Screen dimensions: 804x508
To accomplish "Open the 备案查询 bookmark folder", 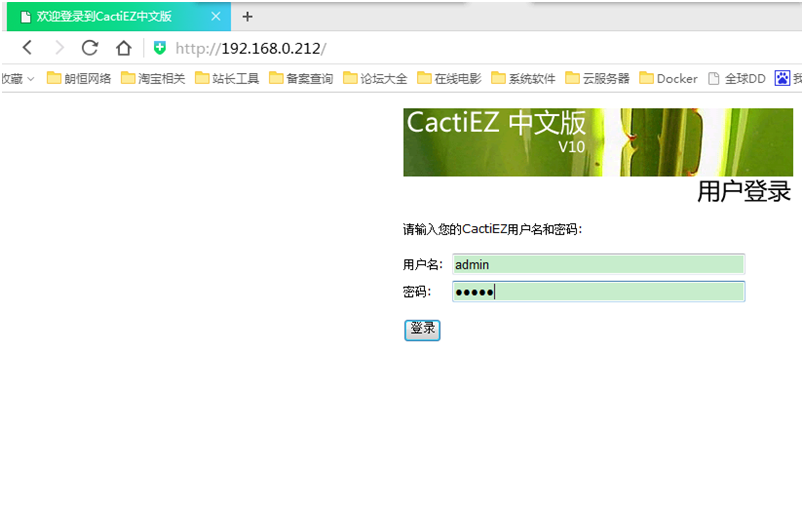I will [x=301, y=78].
